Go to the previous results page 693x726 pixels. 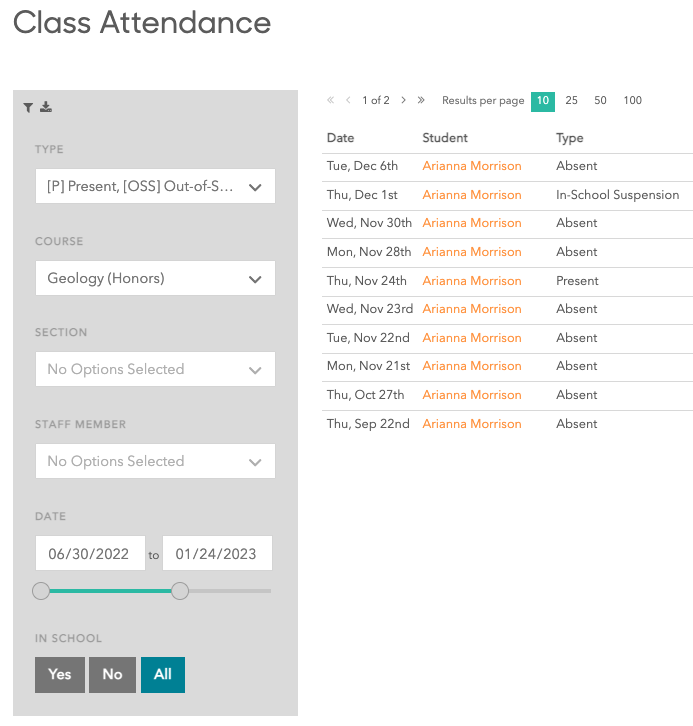(348, 100)
